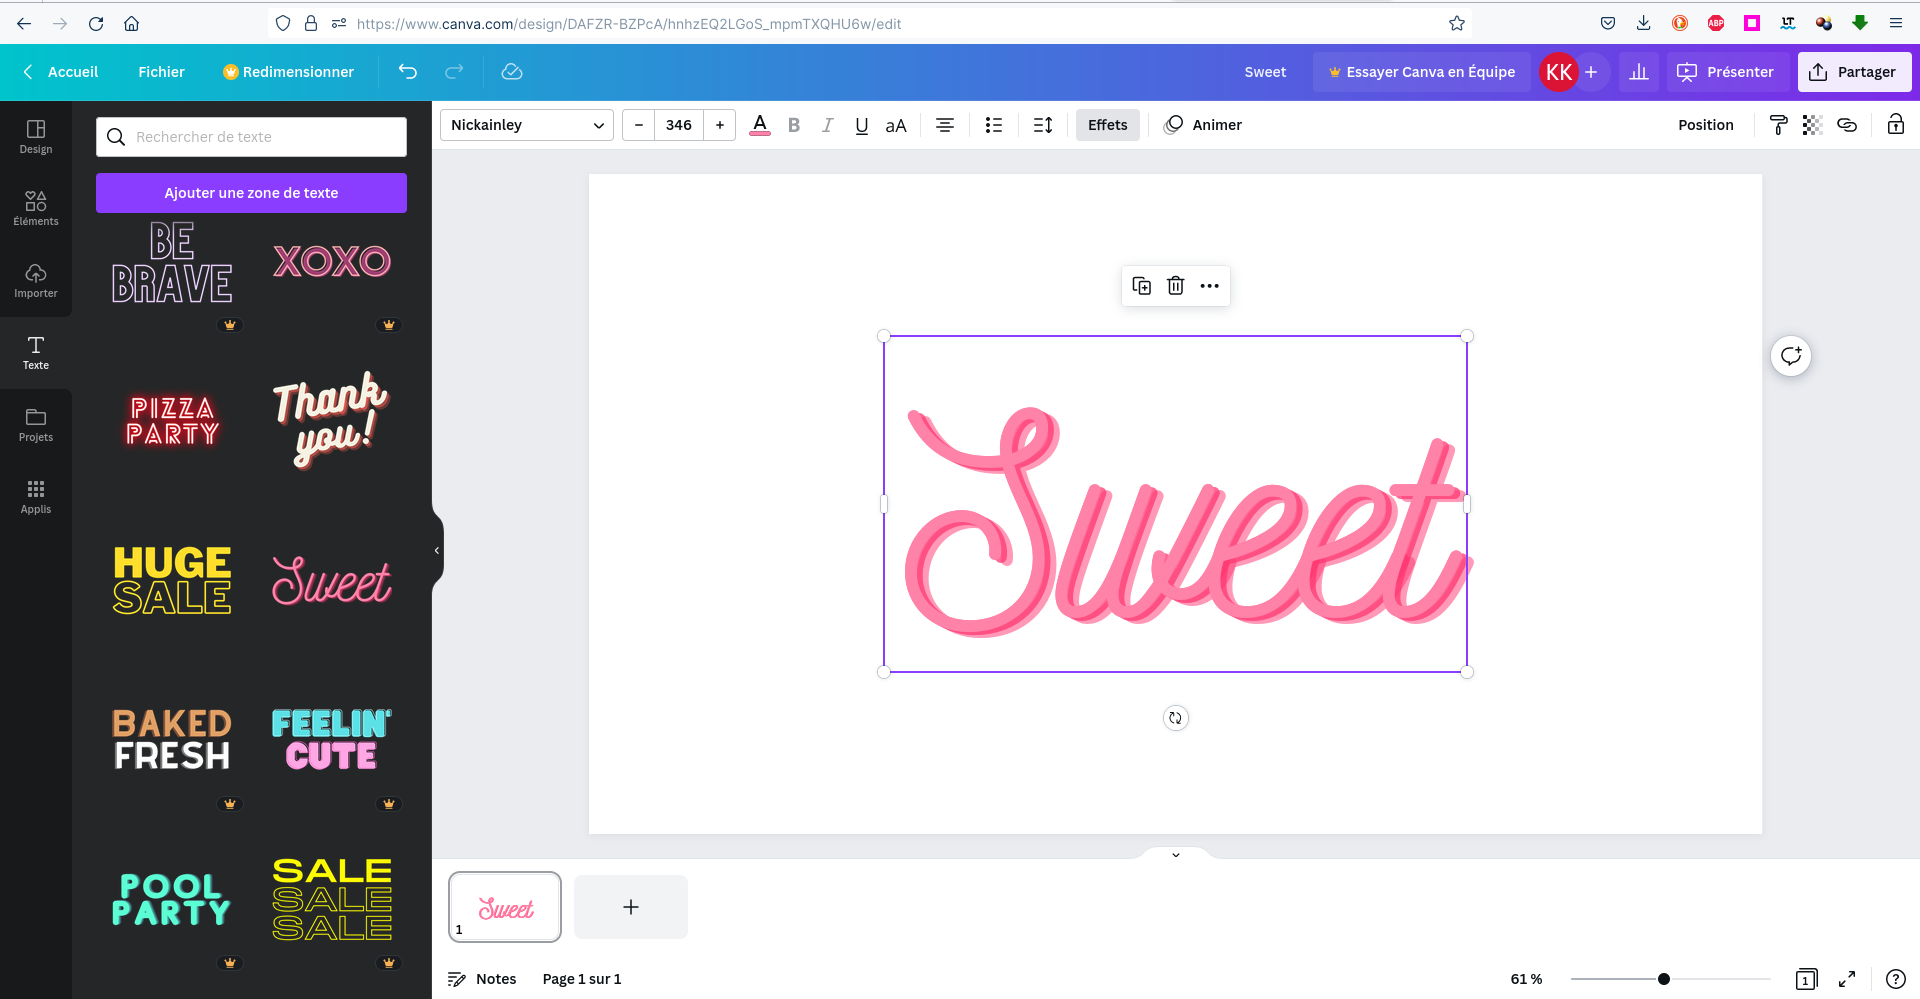Toggle italic text style
Viewport: 1920px width, 999px height.
coord(827,125)
